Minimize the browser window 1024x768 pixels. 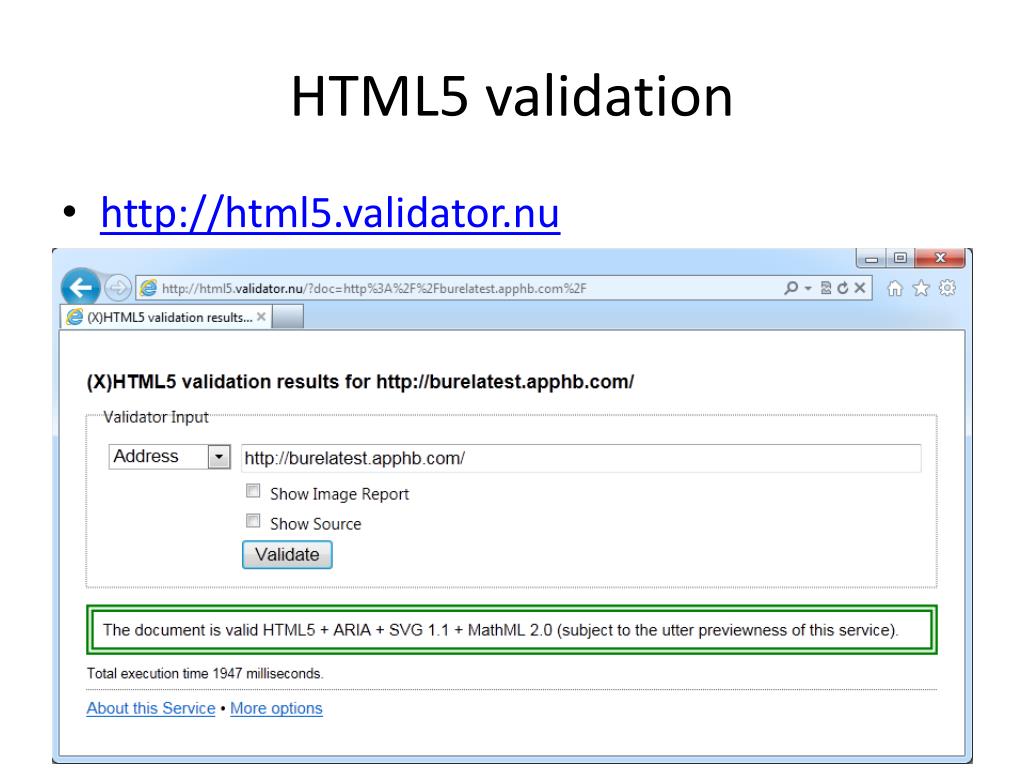click(x=871, y=259)
